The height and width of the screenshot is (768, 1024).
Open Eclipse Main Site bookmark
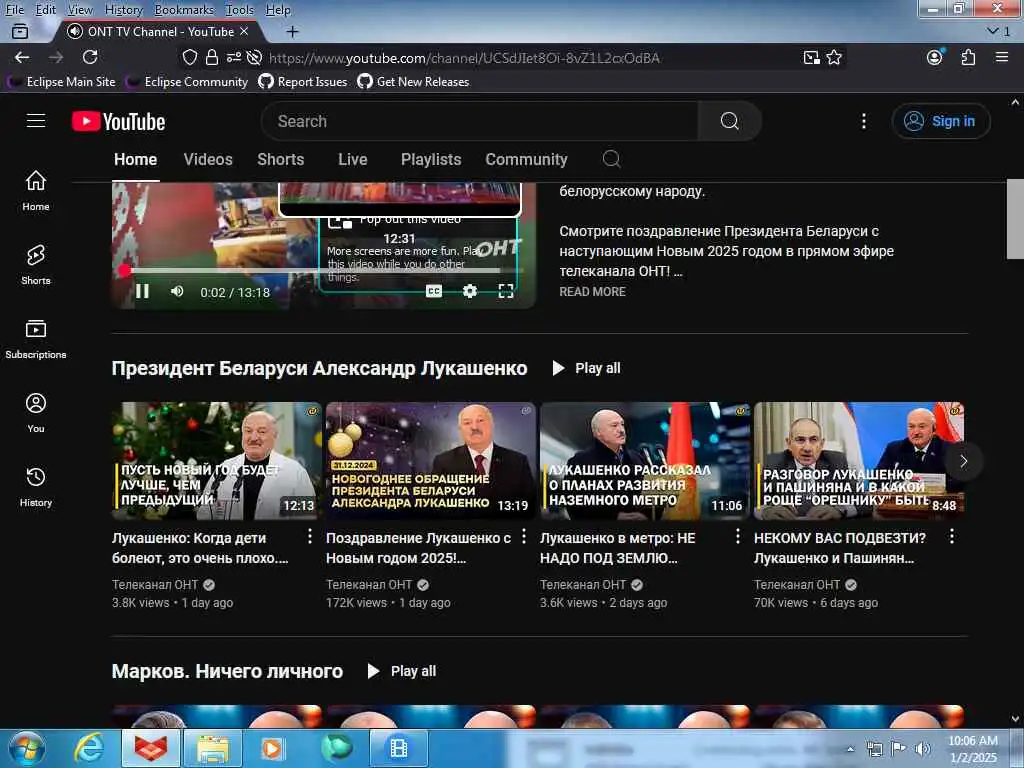tap(61, 82)
